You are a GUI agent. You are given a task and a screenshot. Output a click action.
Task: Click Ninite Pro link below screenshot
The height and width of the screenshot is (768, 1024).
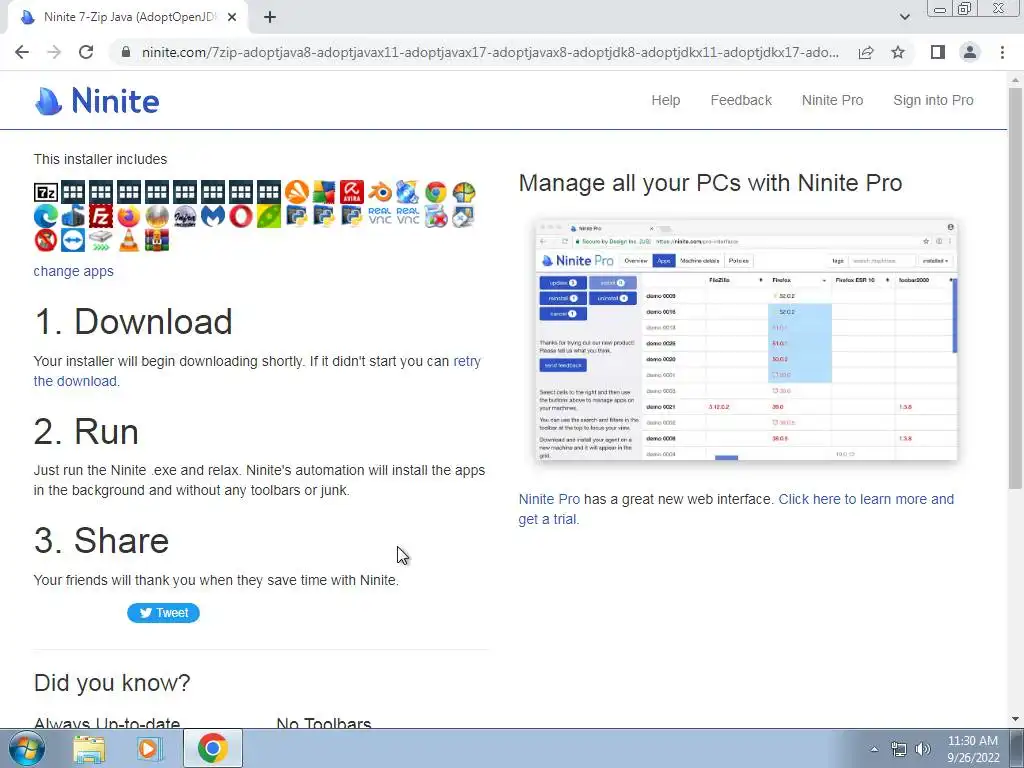pyautogui.click(x=549, y=499)
